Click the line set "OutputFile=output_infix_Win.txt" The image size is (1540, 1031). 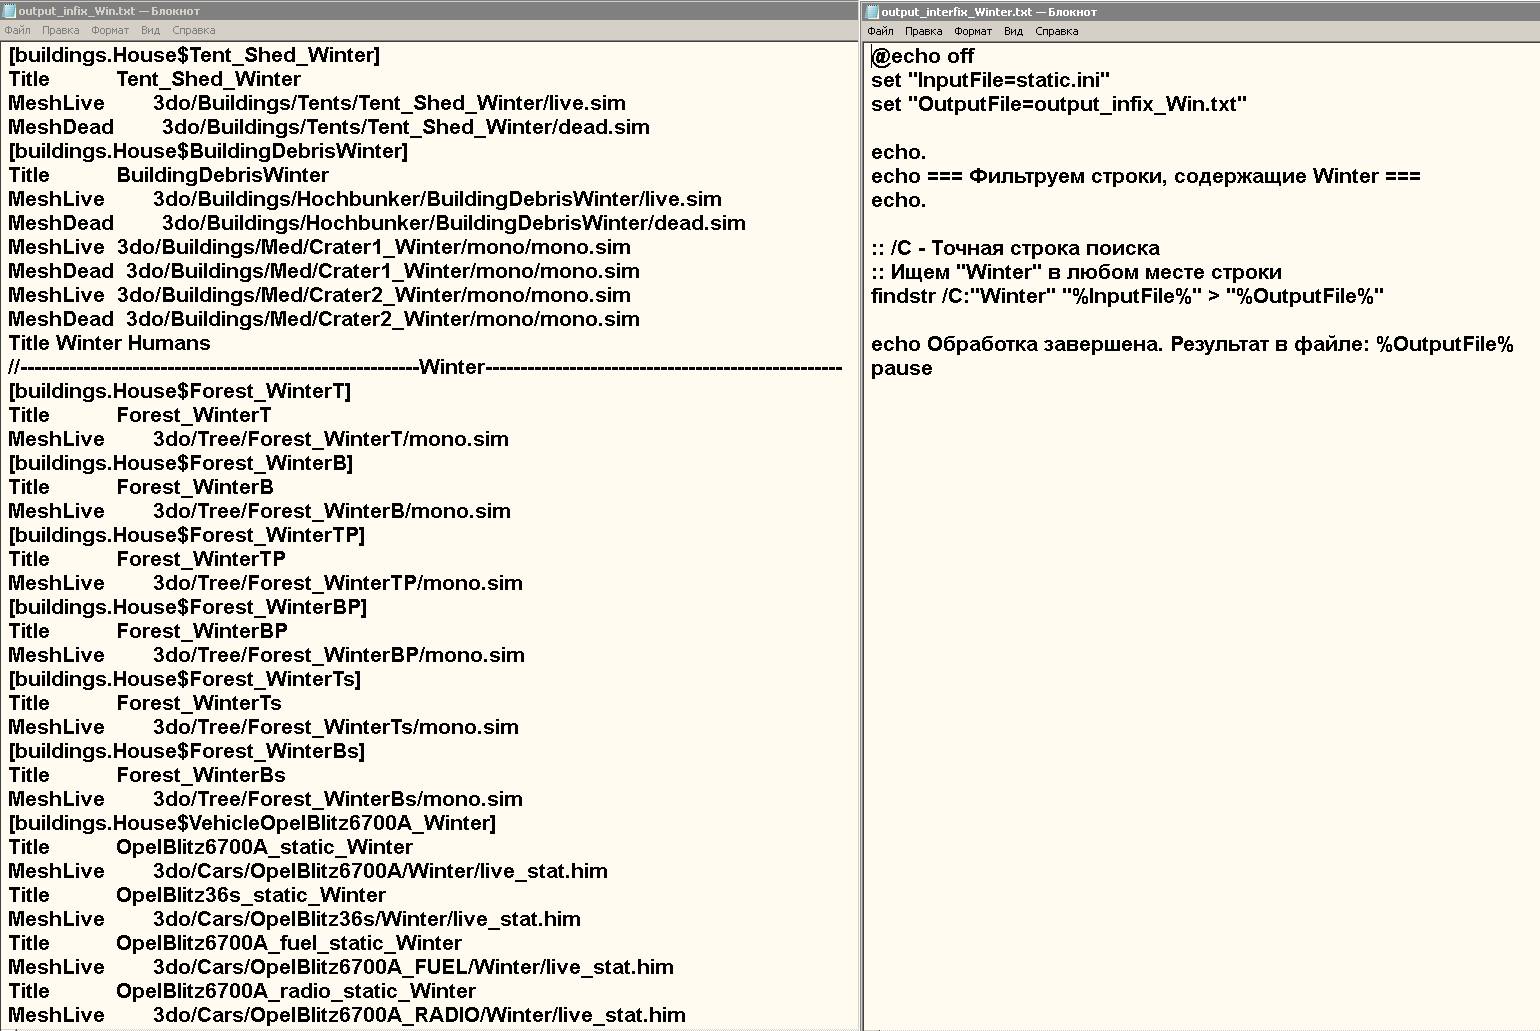click(x=1059, y=104)
